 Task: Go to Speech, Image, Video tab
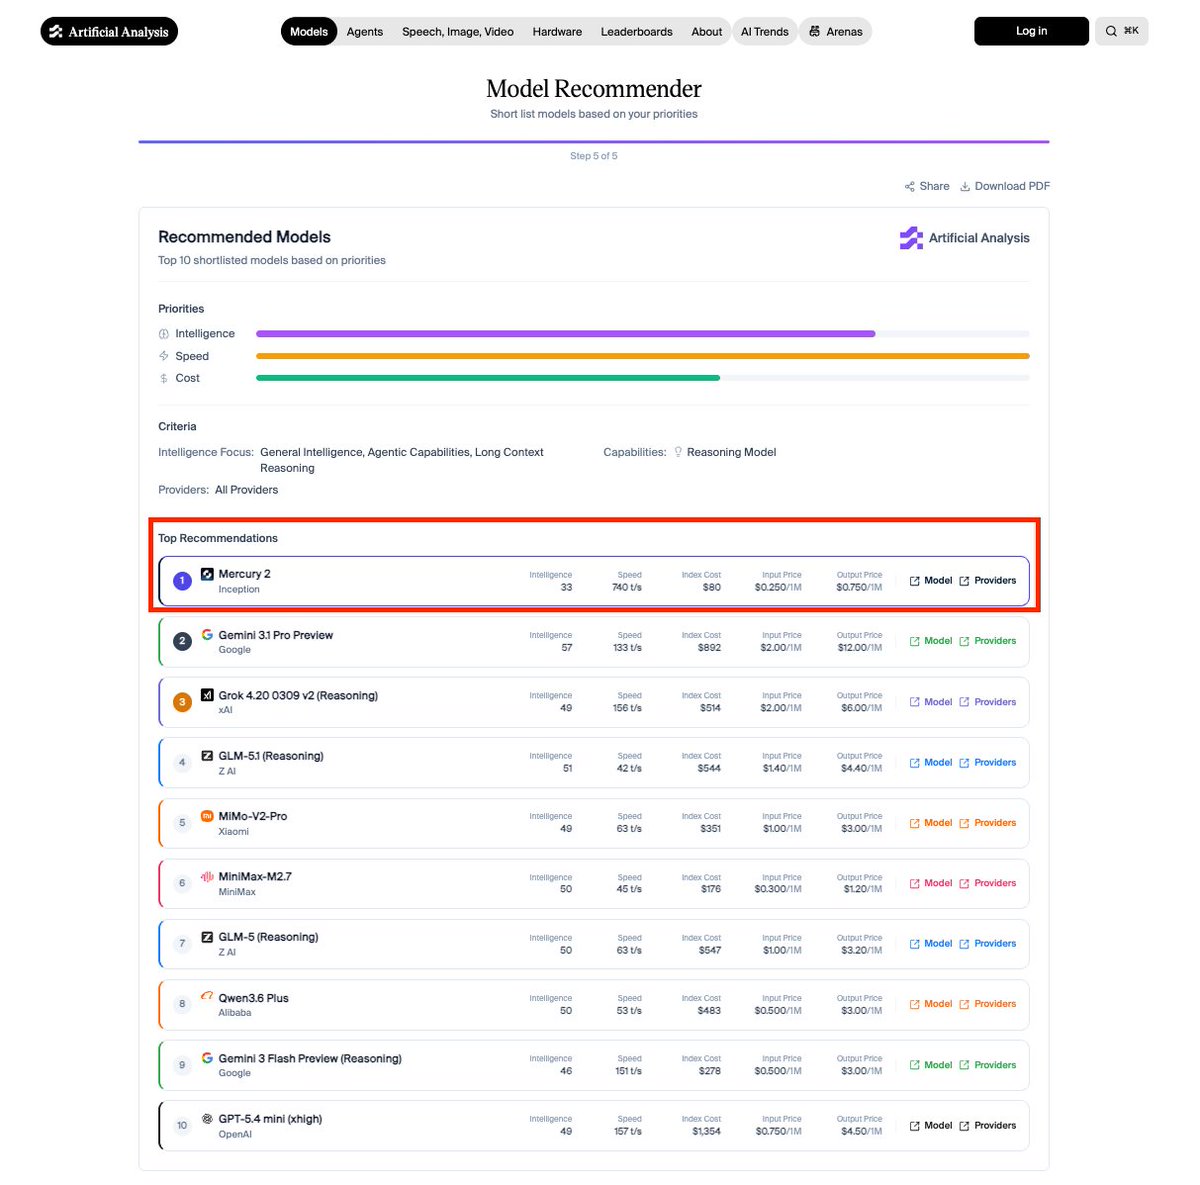[x=458, y=32]
